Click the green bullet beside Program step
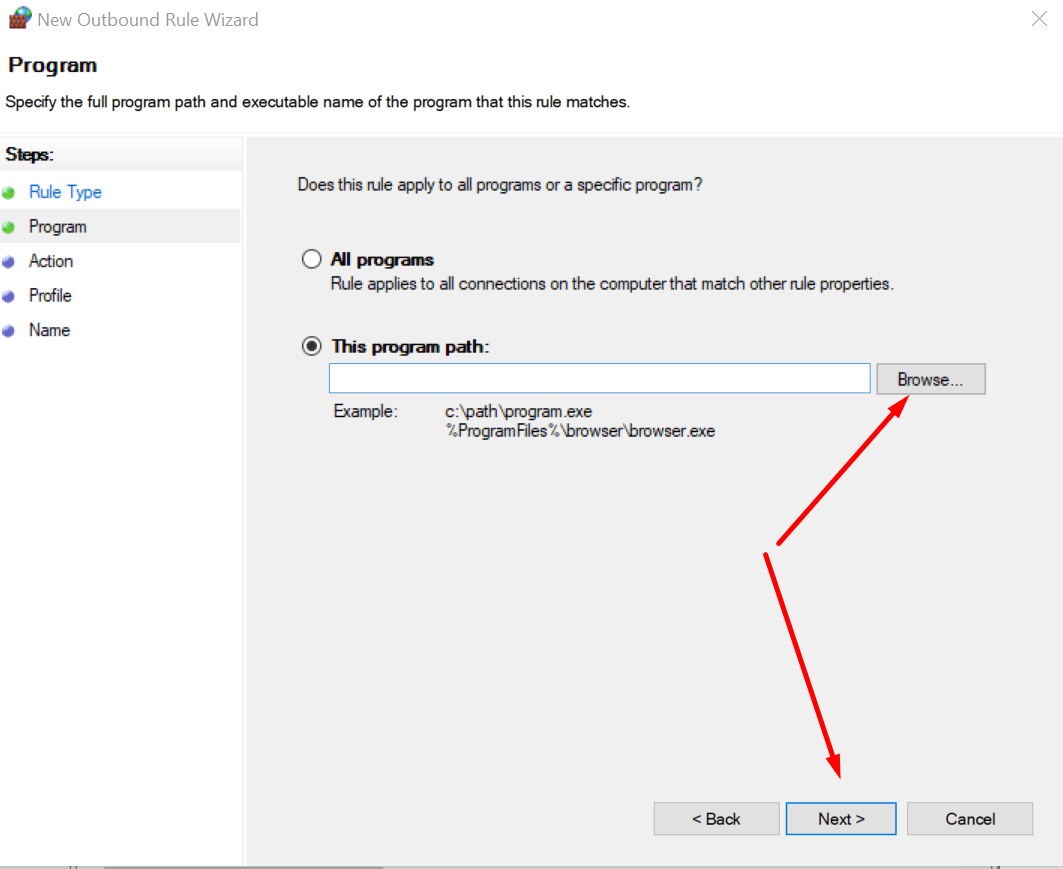1063x869 pixels. tap(9, 227)
